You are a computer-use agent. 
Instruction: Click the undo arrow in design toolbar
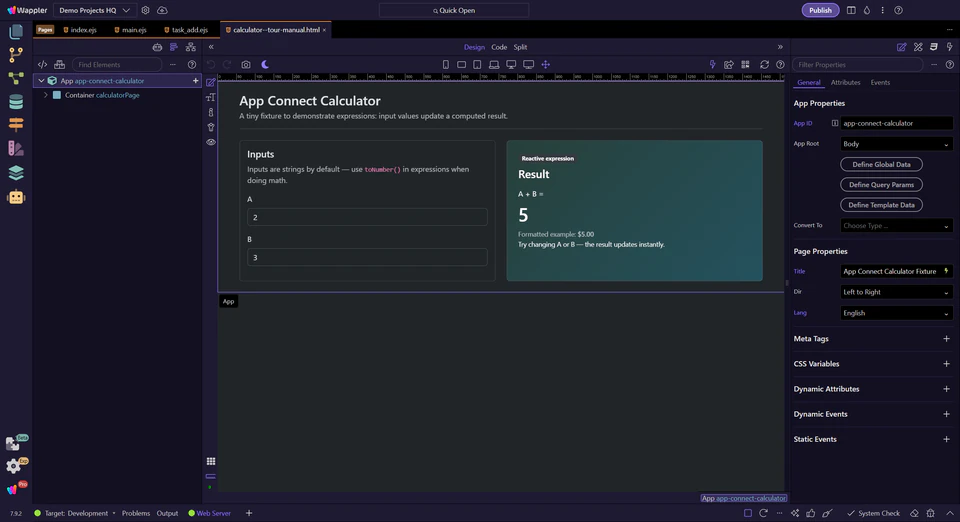coord(211,64)
